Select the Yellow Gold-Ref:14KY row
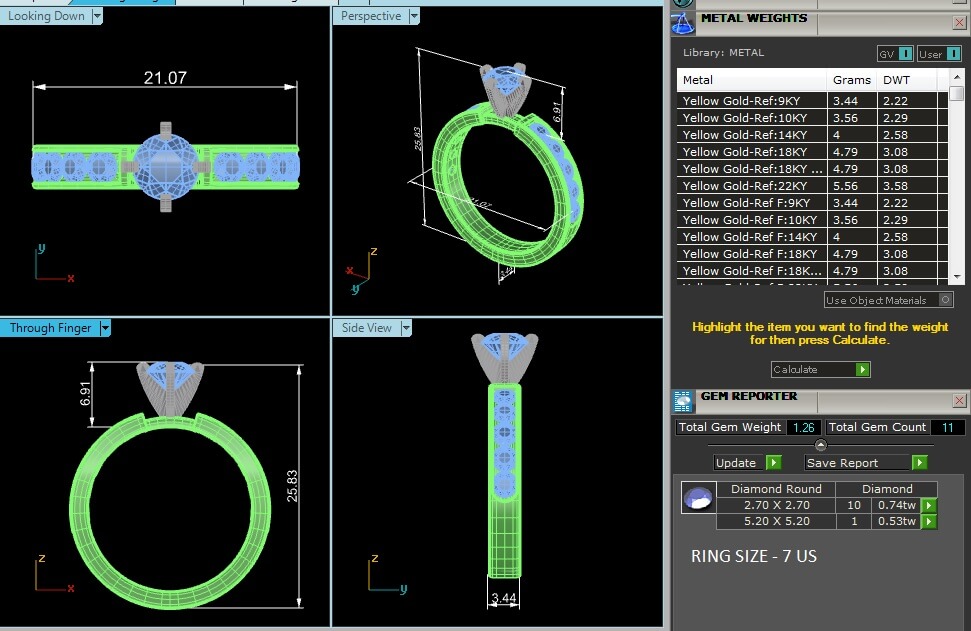Viewport: 971px width, 631px height. click(752, 135)
